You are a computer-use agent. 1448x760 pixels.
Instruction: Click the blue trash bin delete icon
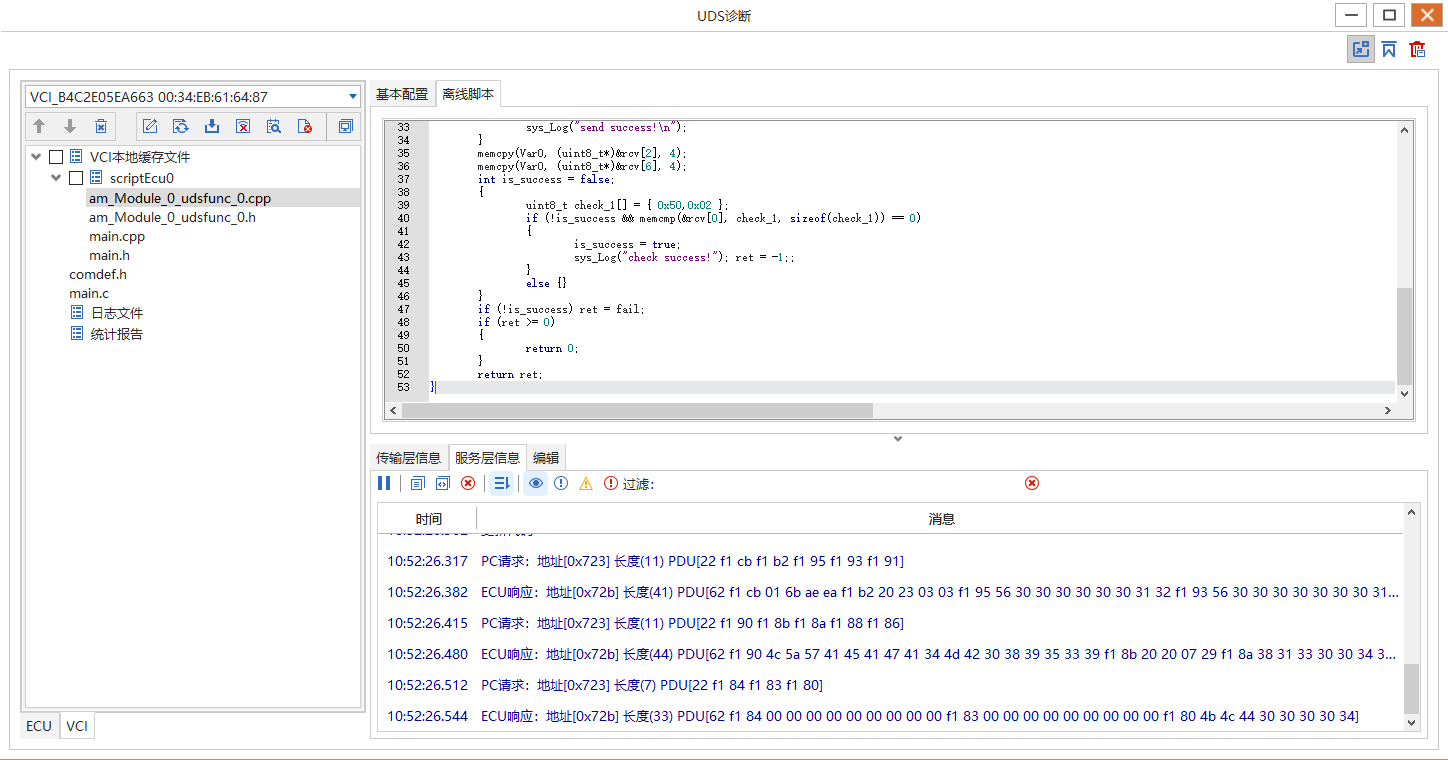(101, 126)
